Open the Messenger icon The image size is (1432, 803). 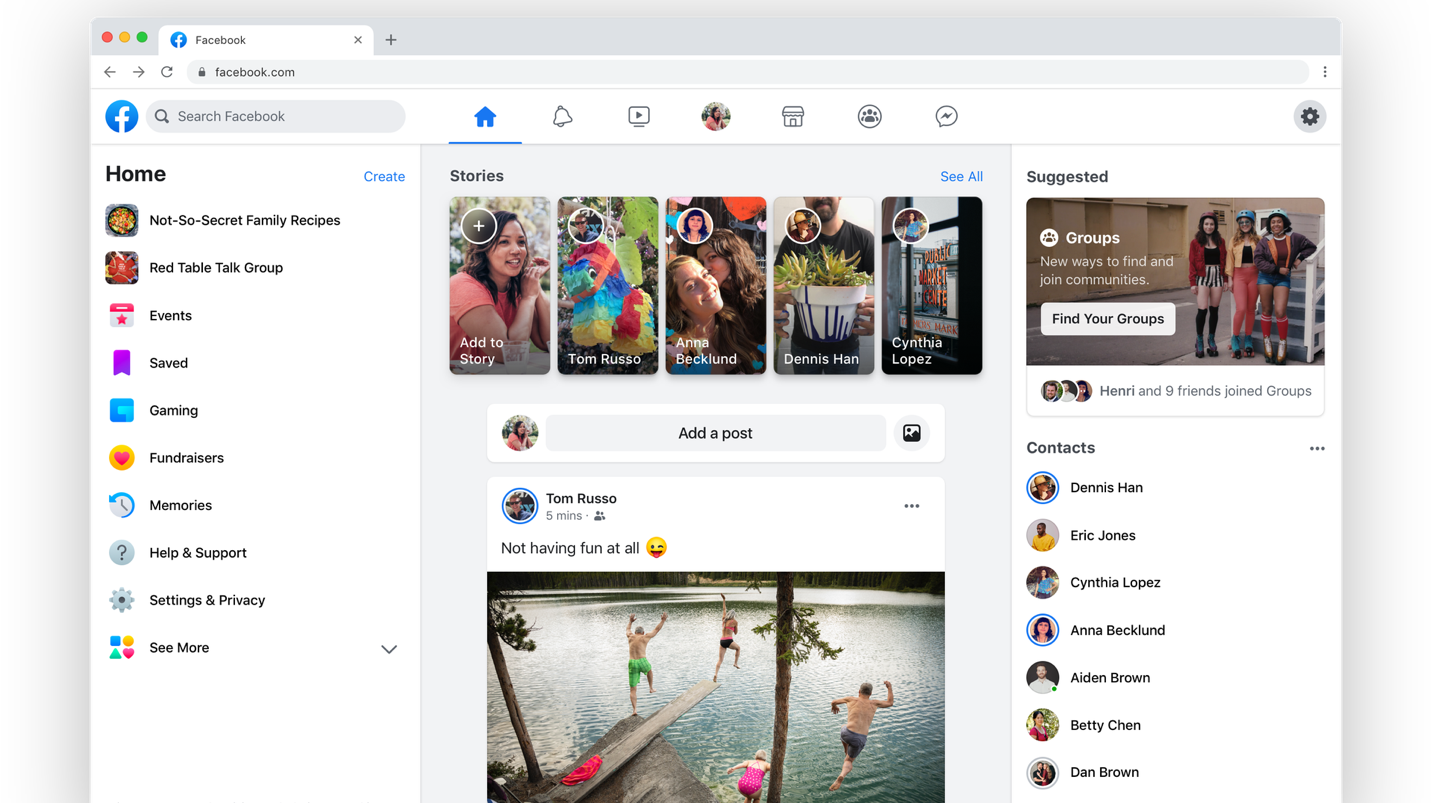point(946,116)
